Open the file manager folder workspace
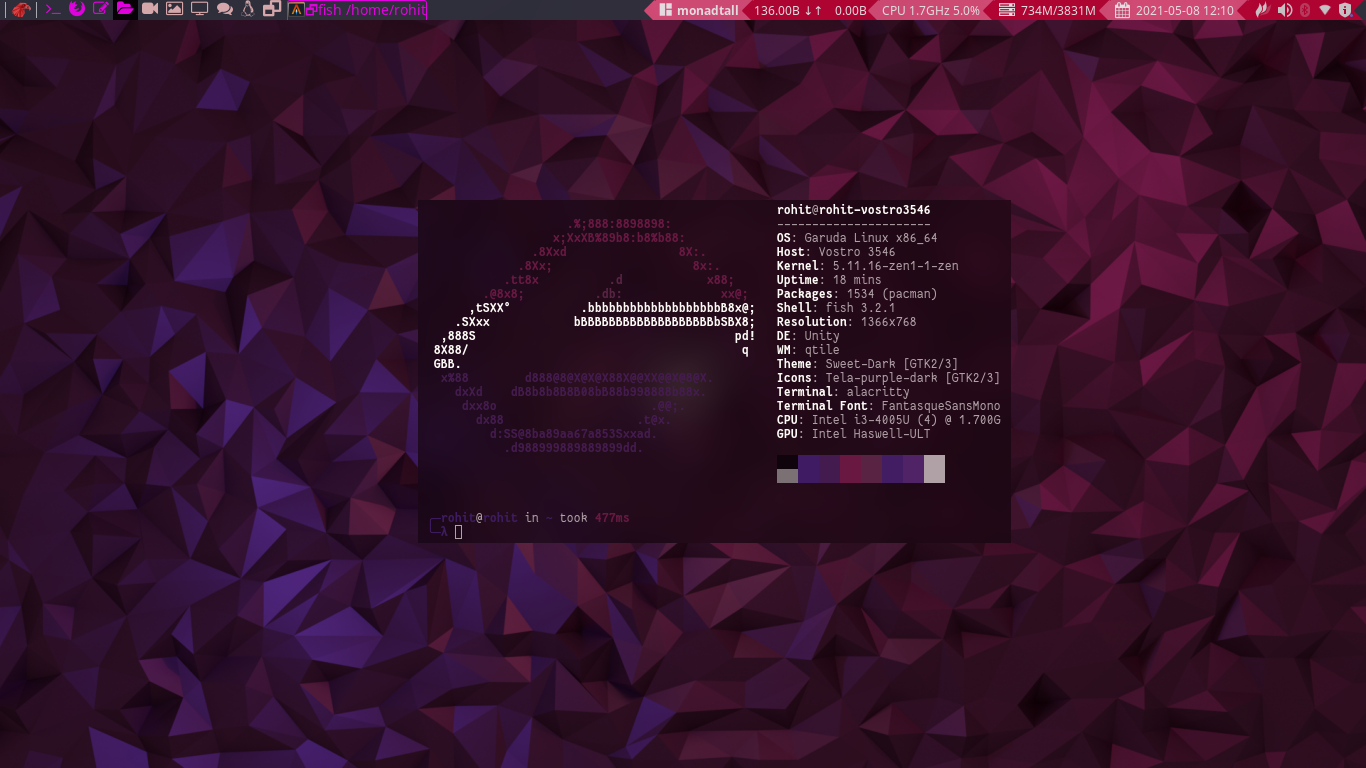 click(x=125, y=10)
